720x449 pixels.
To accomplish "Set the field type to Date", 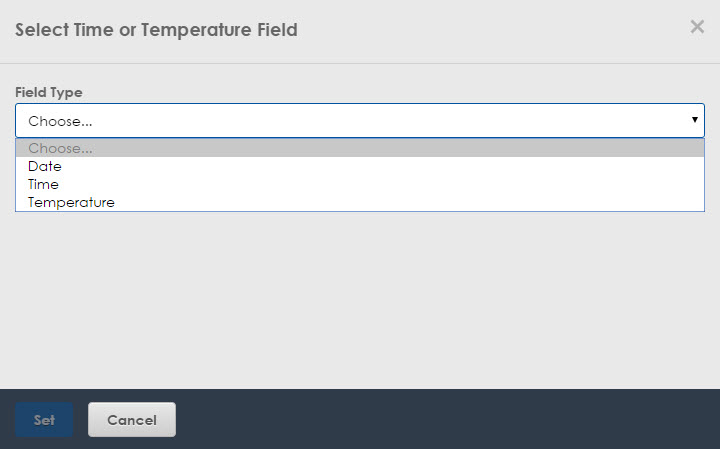I will [x=360, y=166].
